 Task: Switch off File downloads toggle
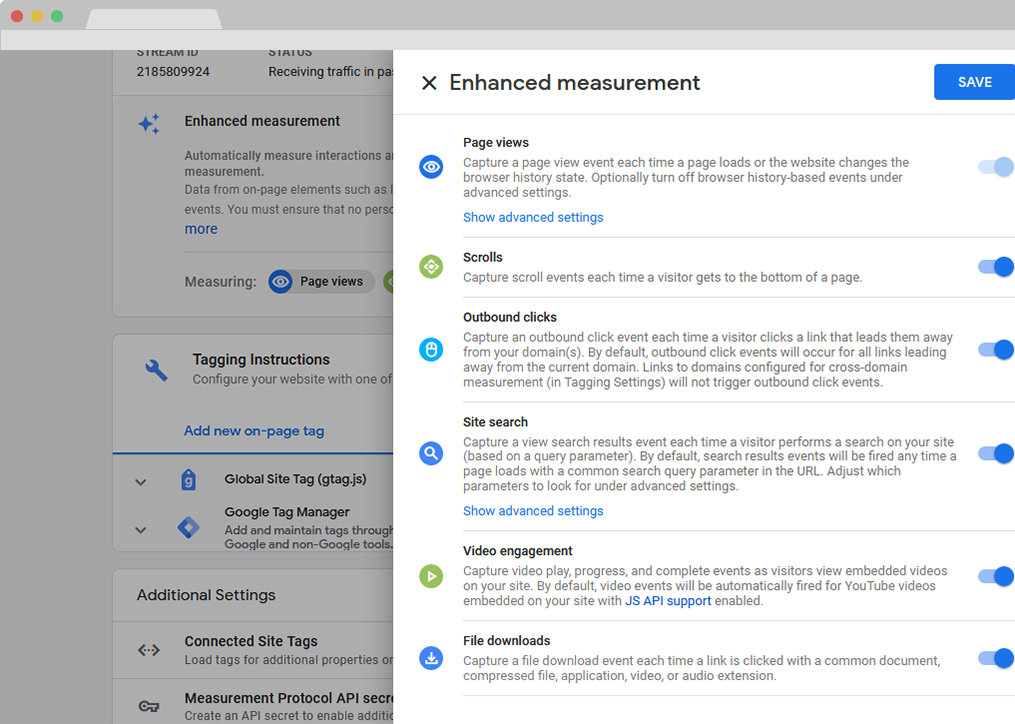(x=996, y=658)
